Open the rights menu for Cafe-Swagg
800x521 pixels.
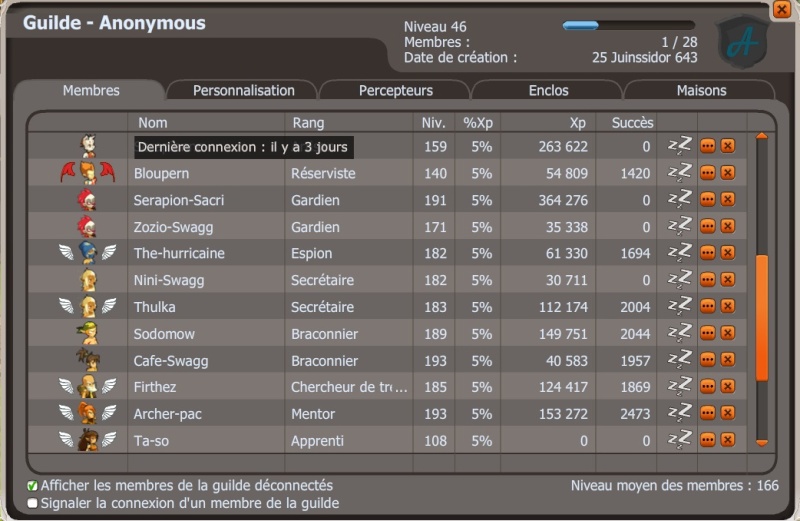pyautogui.click(x=708, y=360)
